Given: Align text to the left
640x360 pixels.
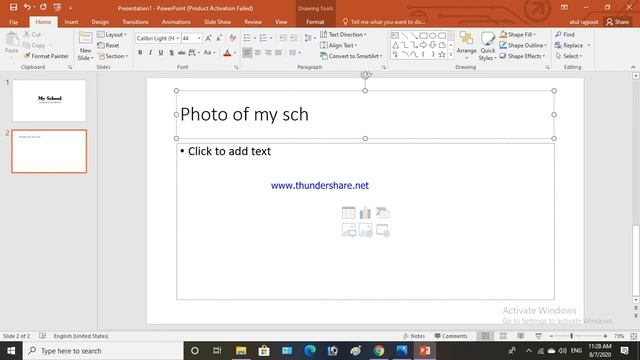Looking at the screenshot, I should coord(247,53).
